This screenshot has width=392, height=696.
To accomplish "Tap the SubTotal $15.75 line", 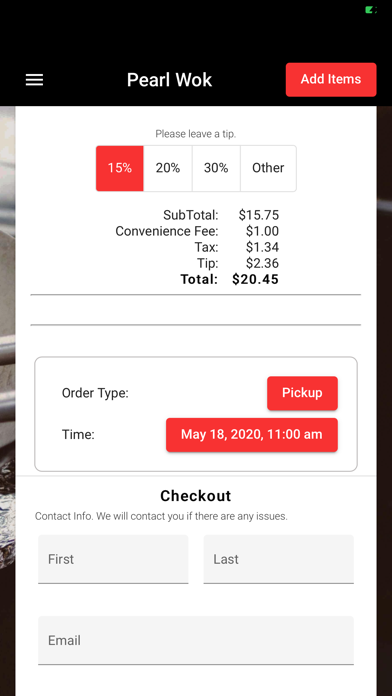I will pyautogui.click(x=221, y=215).
